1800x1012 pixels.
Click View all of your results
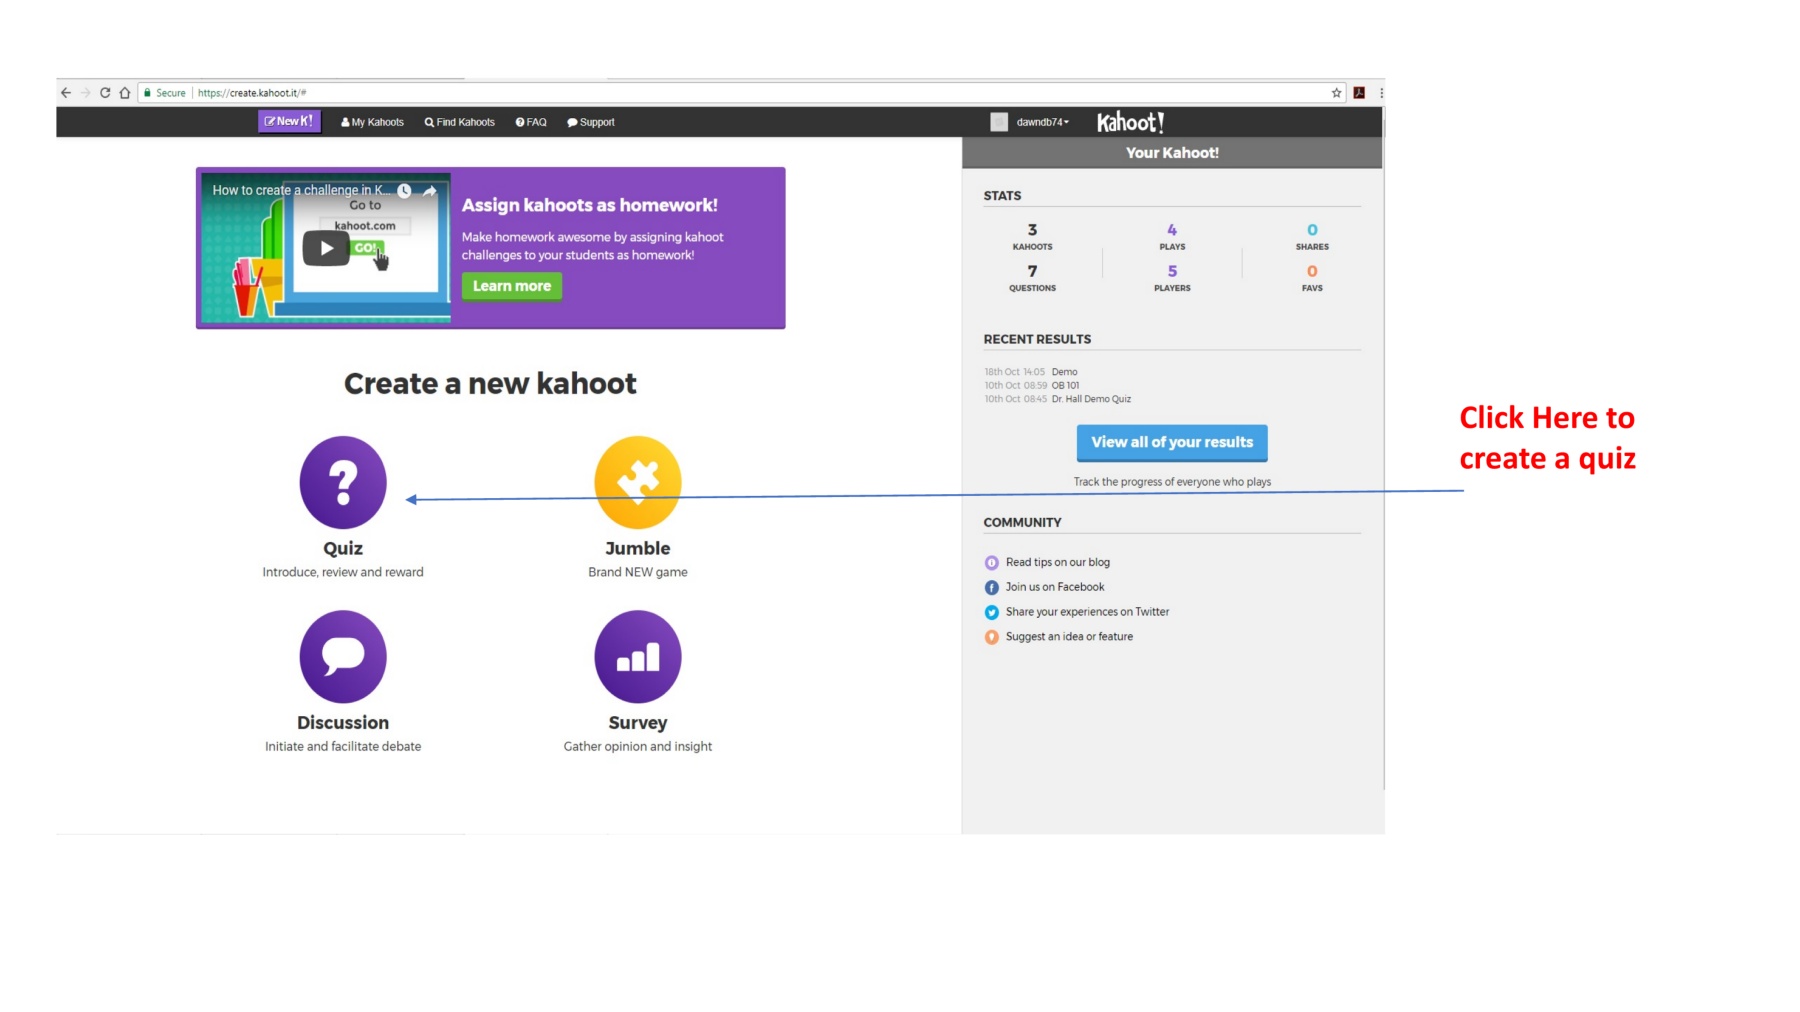tap(1171, 442)
